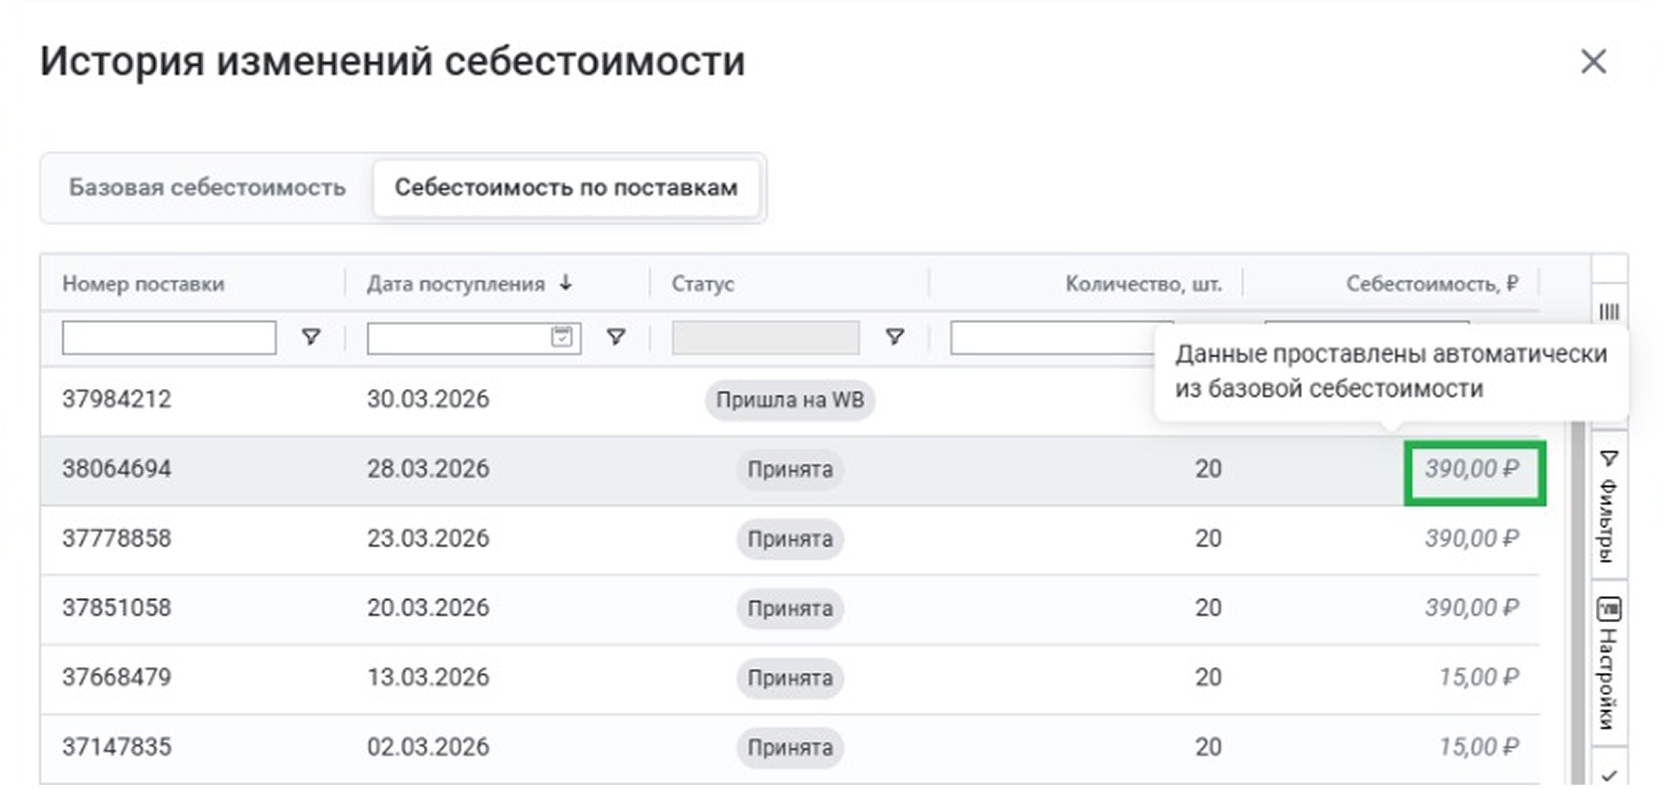Screen dimensions: 1664x789
Task: Open filter menu for Статус column
Action: (x=895, y=338)
